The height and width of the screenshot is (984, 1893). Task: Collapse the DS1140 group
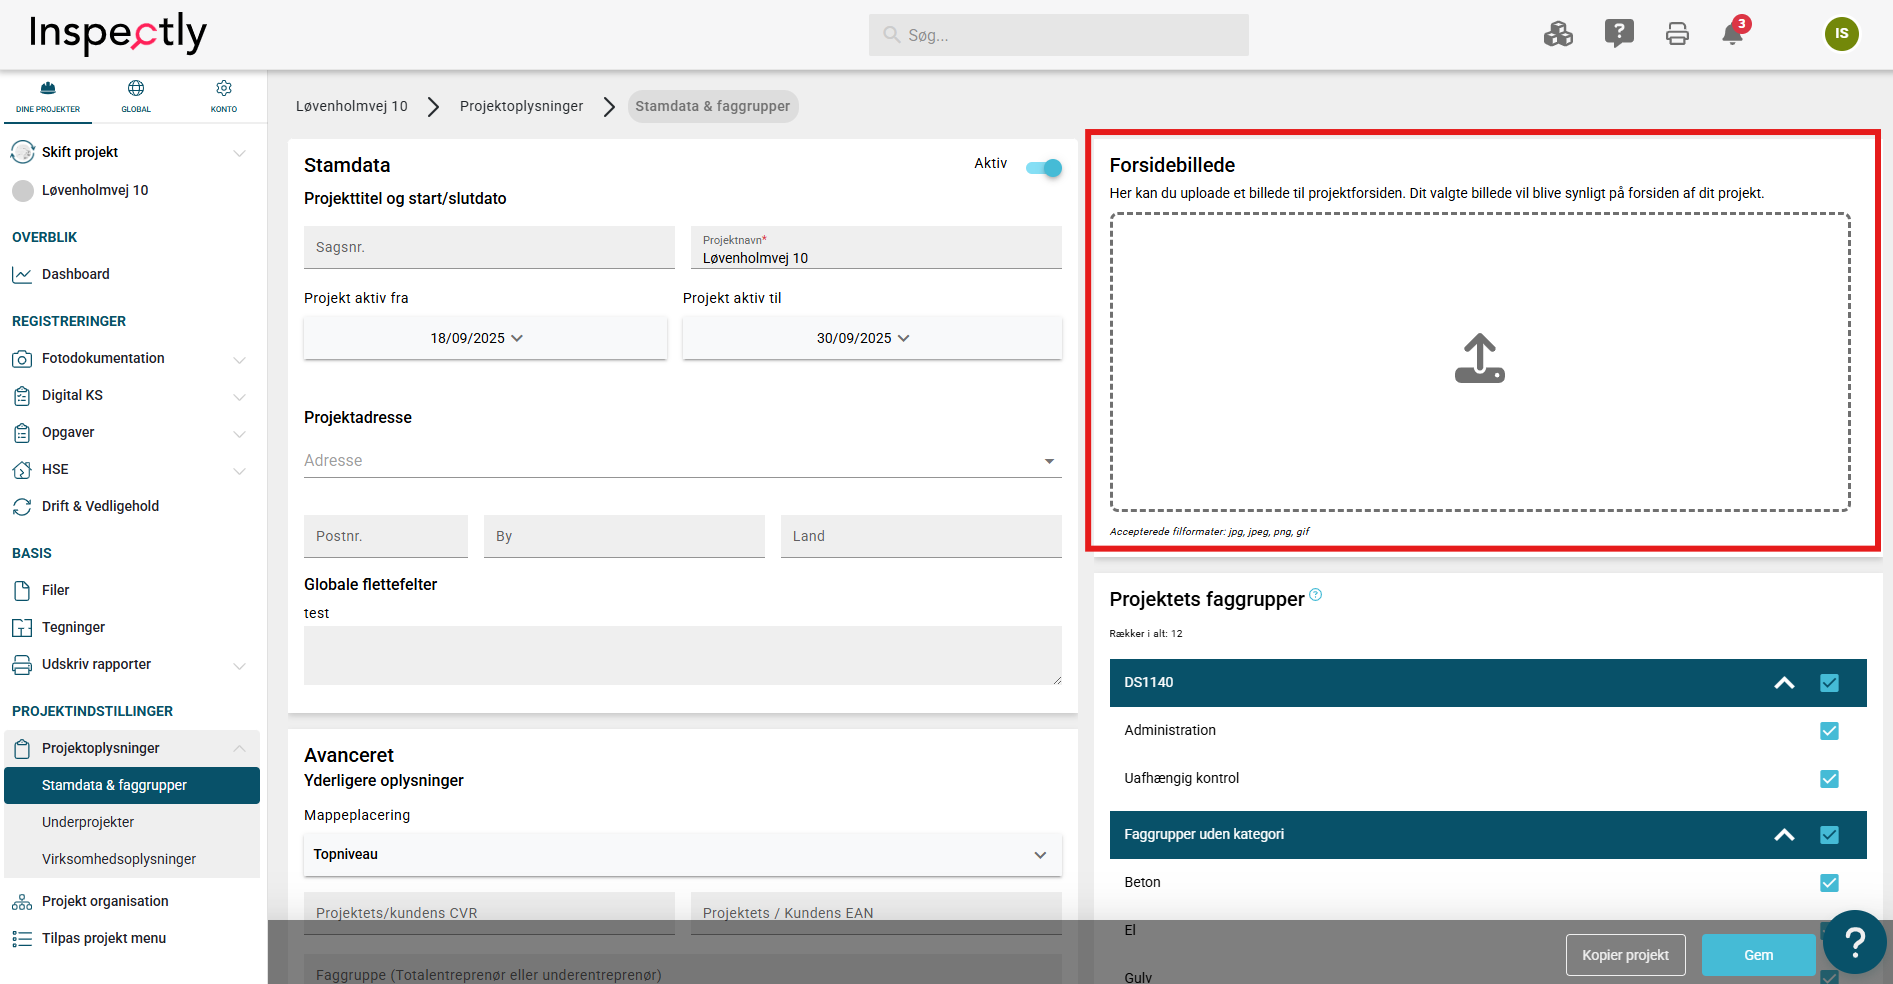pos(1784,683)
